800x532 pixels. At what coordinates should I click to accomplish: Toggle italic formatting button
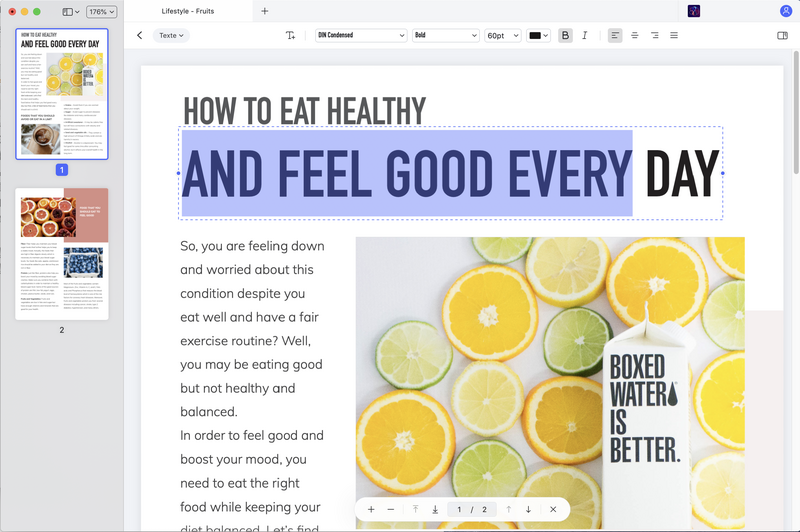585,35
